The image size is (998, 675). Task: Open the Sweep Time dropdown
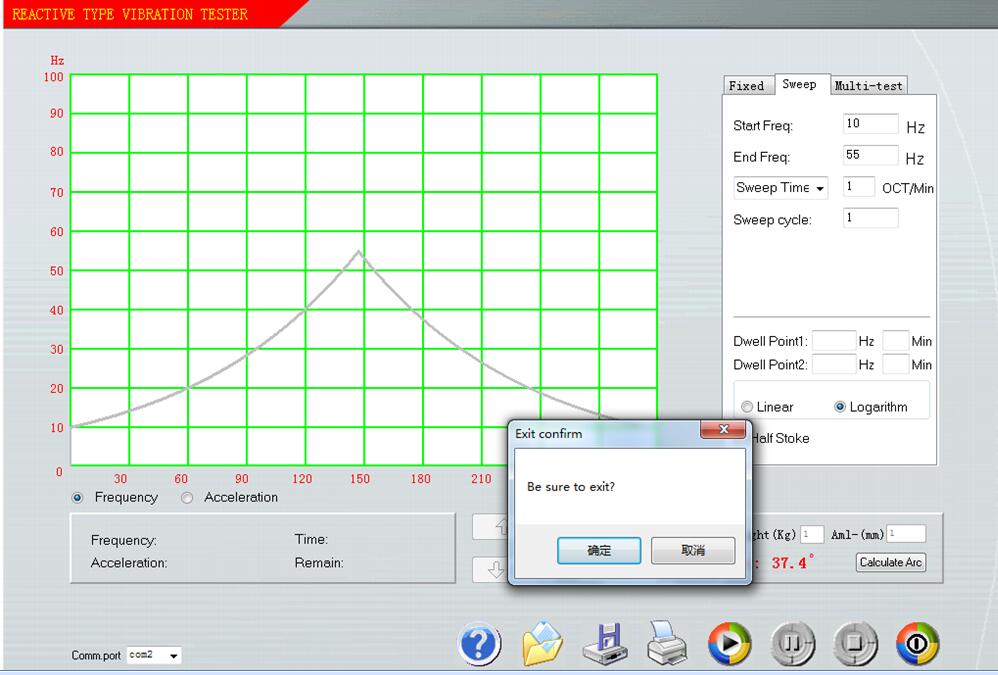tap(781, 188)
